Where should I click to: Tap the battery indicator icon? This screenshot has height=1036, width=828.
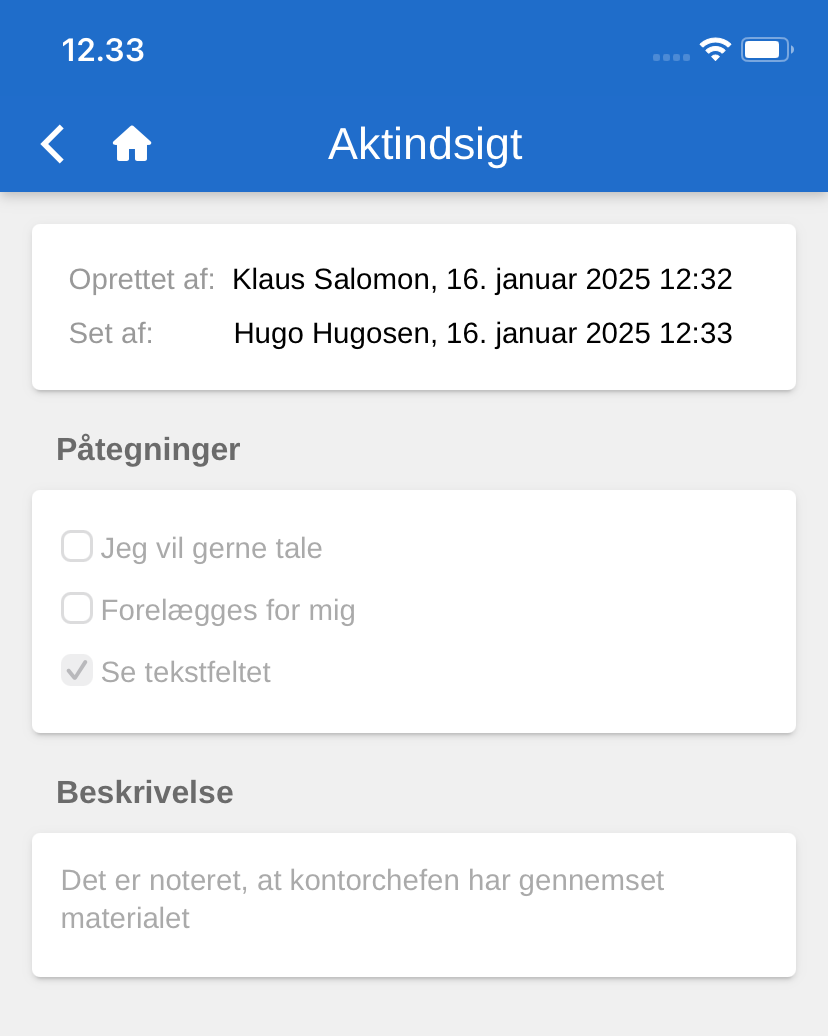766,49
